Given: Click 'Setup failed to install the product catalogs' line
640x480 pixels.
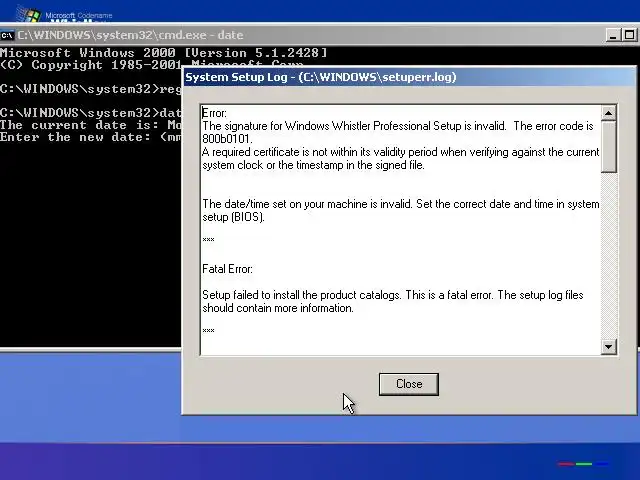Looking at the screenshot, I should click(393, 295).
